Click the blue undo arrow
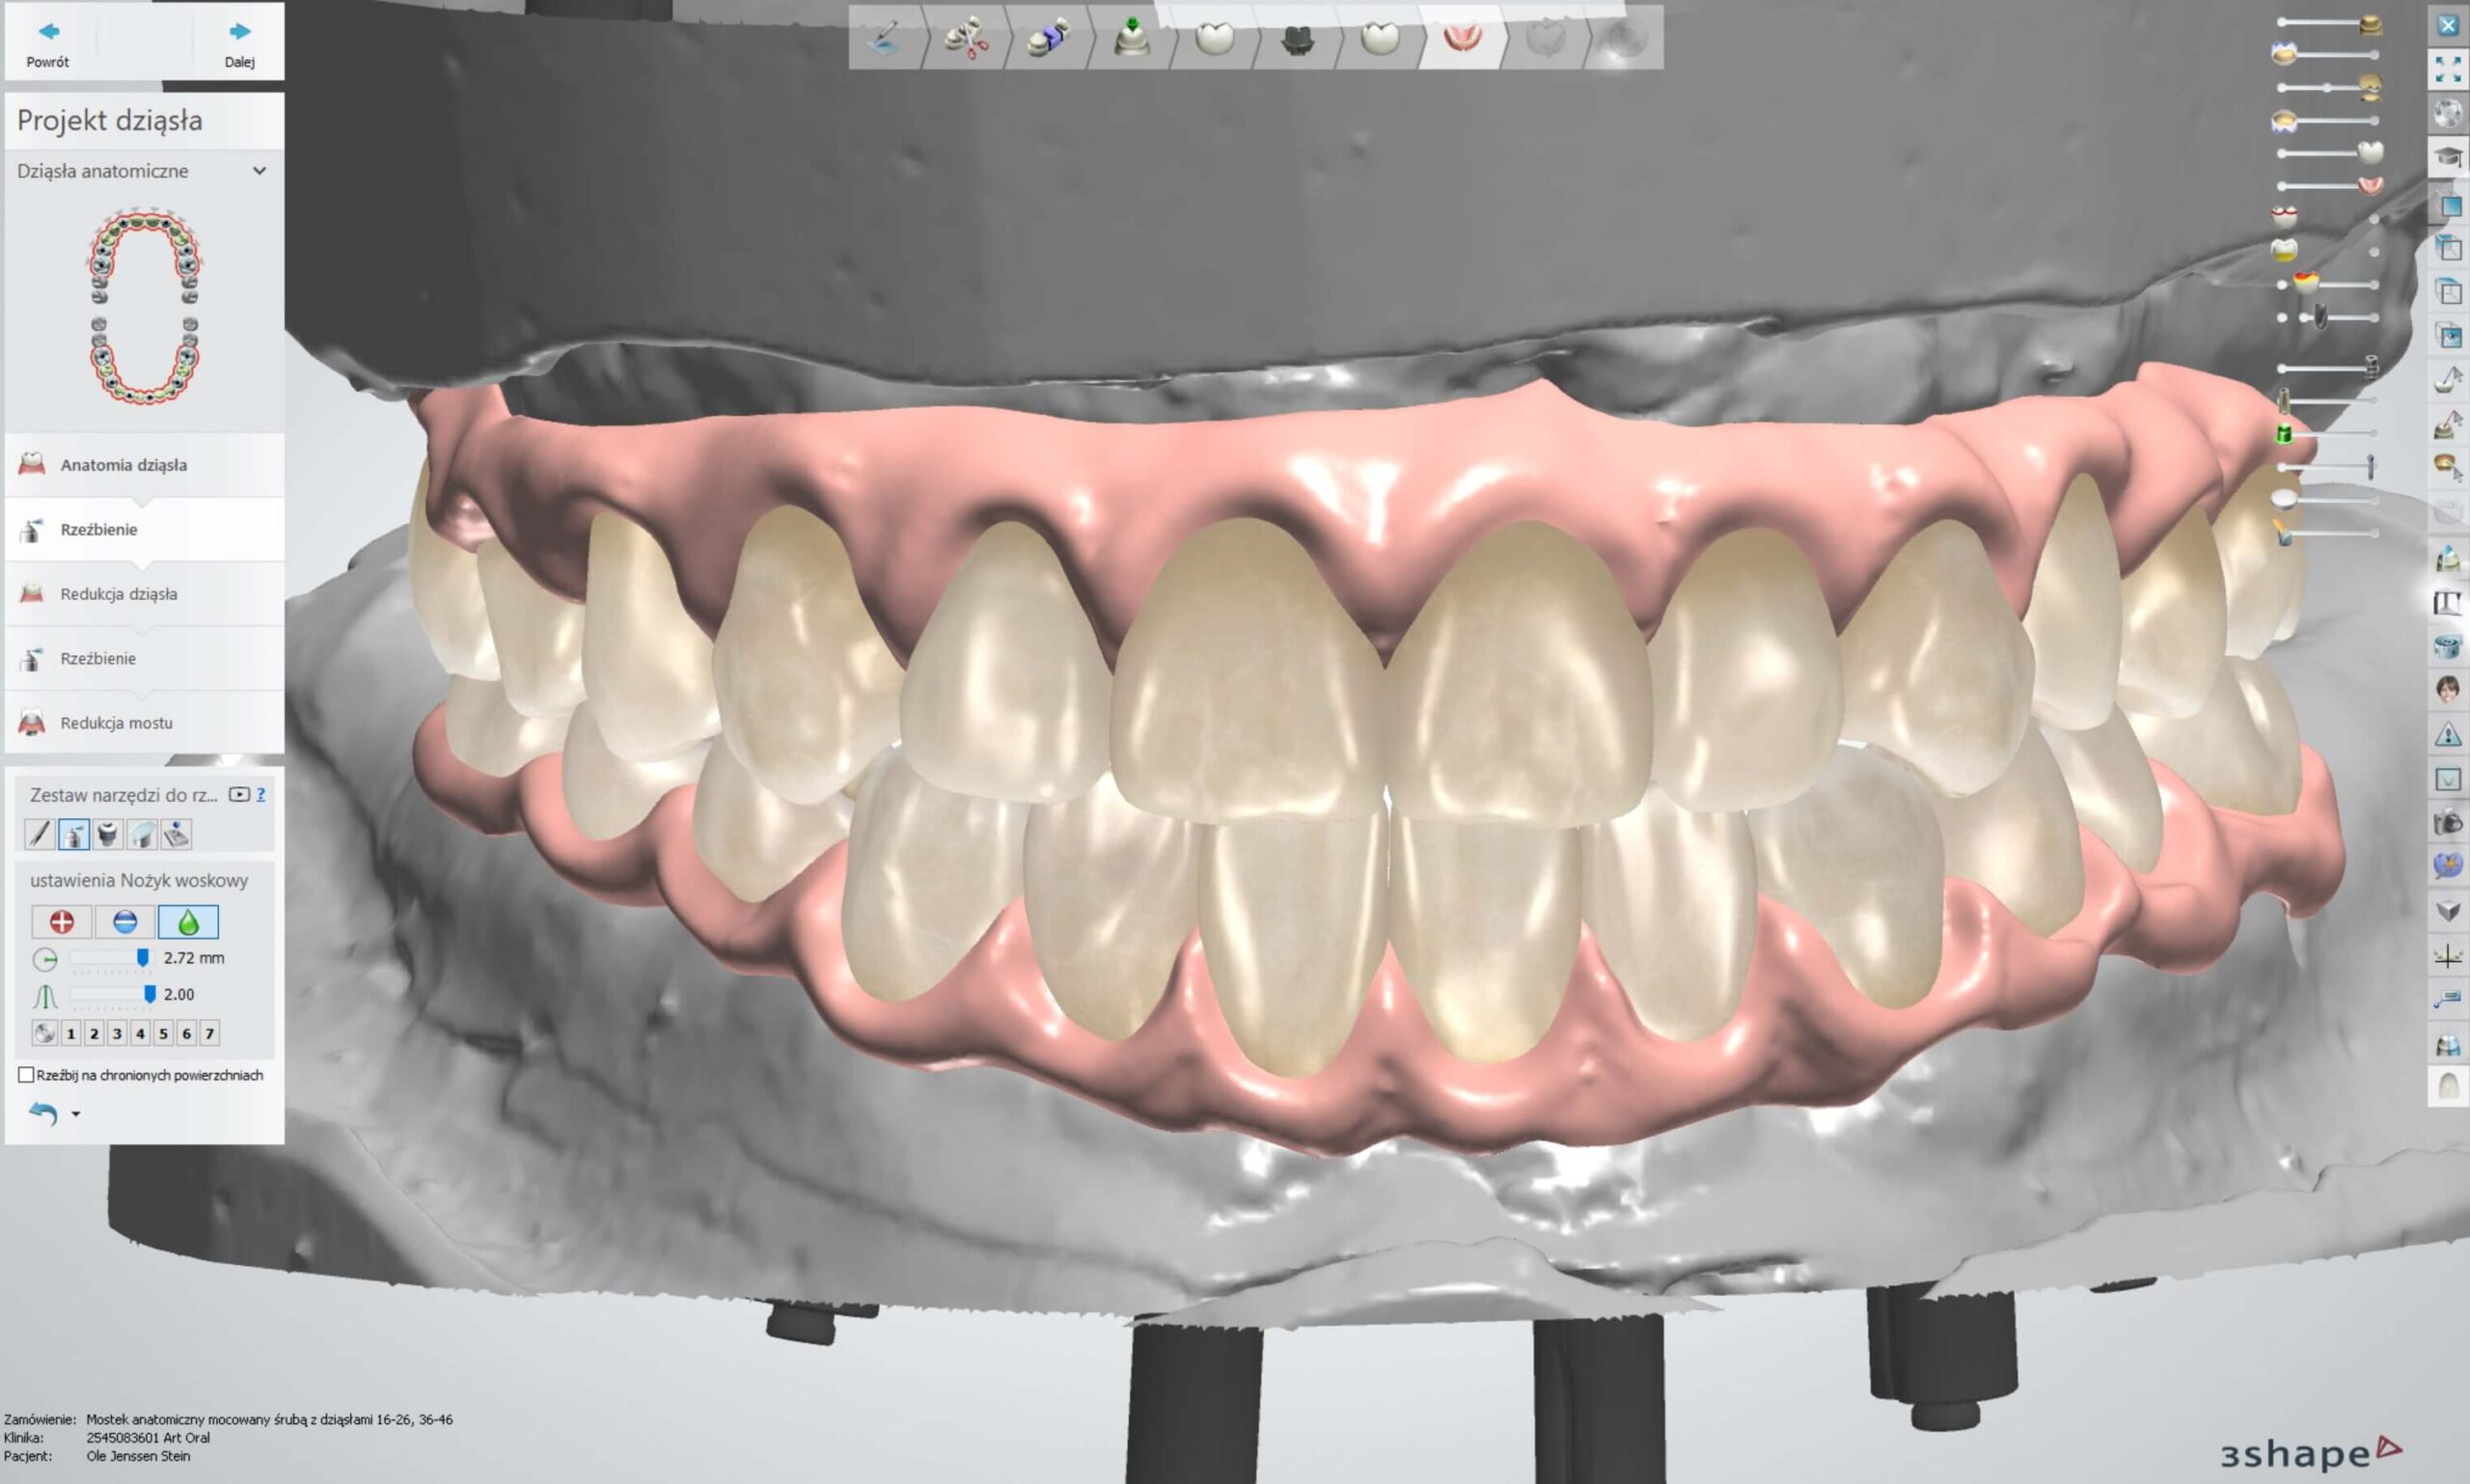Screen dimensions: 2470x1484 (43, 1113)
